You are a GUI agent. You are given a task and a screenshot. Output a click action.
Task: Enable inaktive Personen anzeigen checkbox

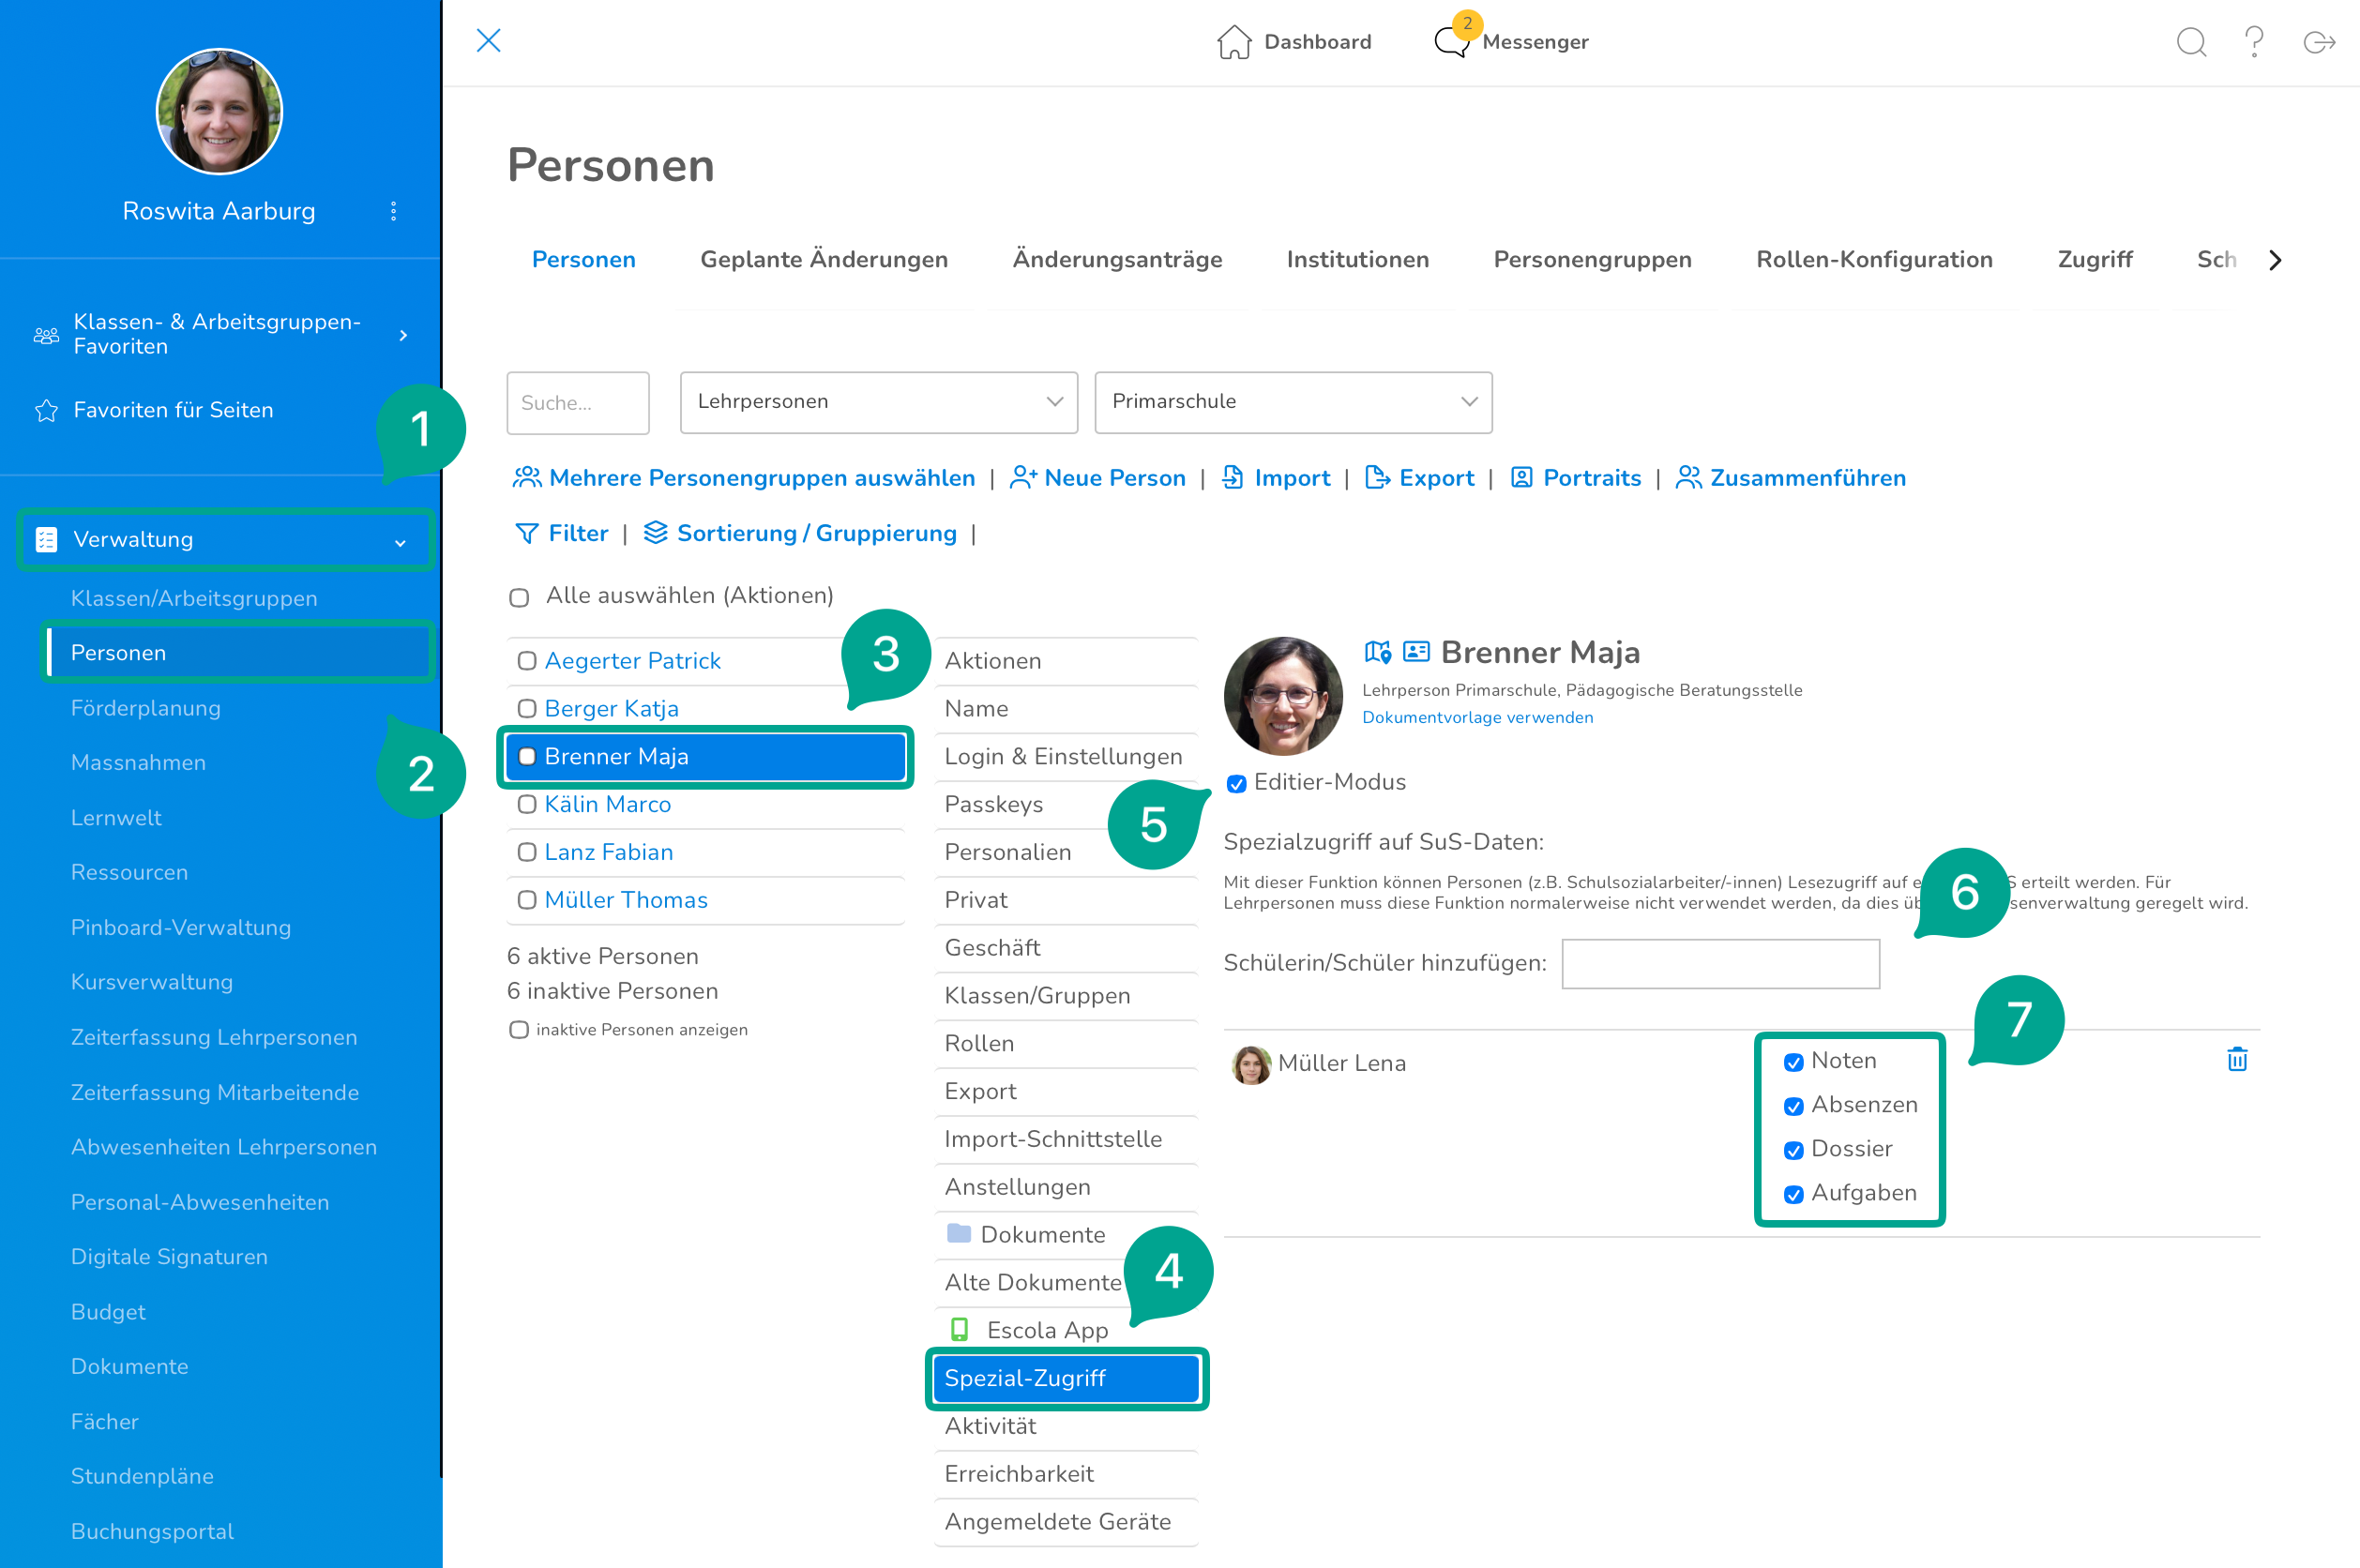519,1030
